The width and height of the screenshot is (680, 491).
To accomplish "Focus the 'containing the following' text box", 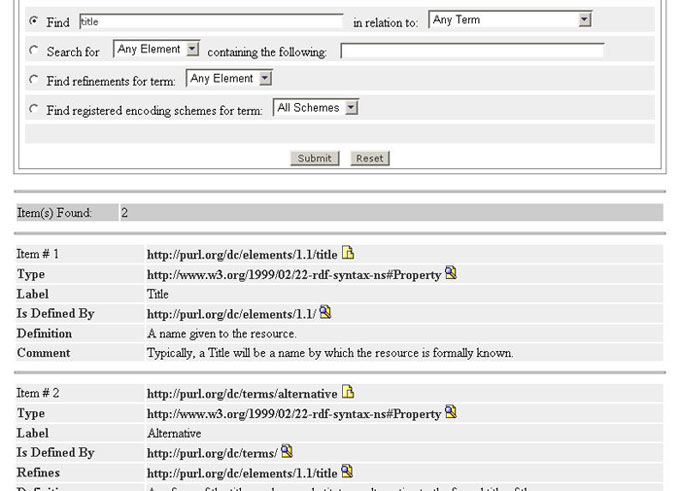I will (x=472, y=50).
